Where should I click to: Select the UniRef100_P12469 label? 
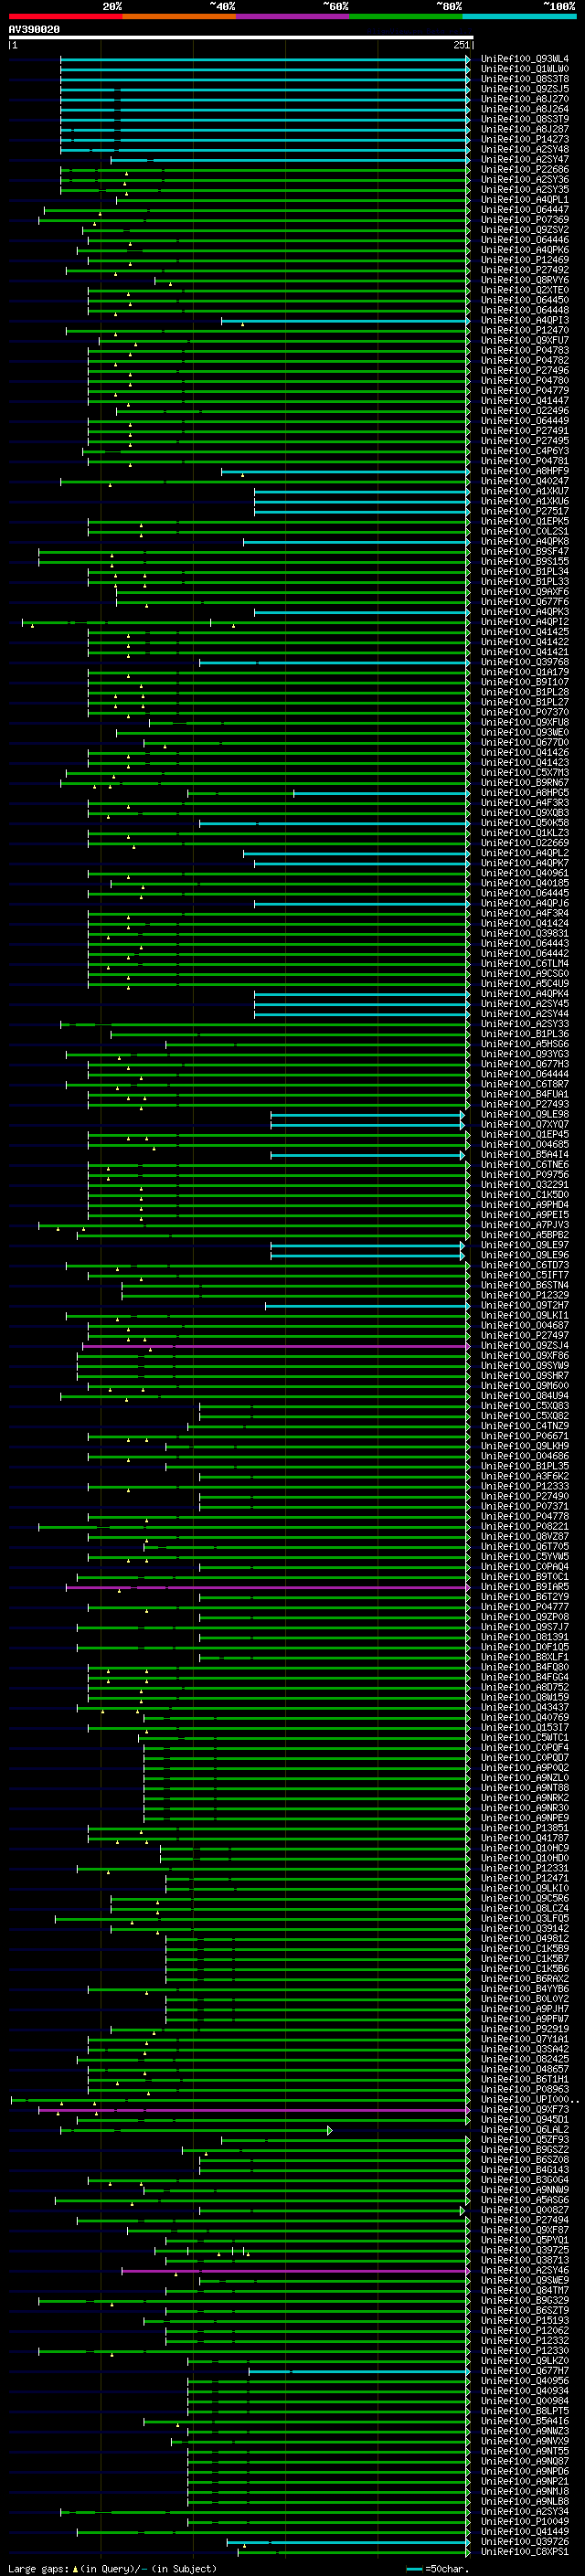[525, 260]
